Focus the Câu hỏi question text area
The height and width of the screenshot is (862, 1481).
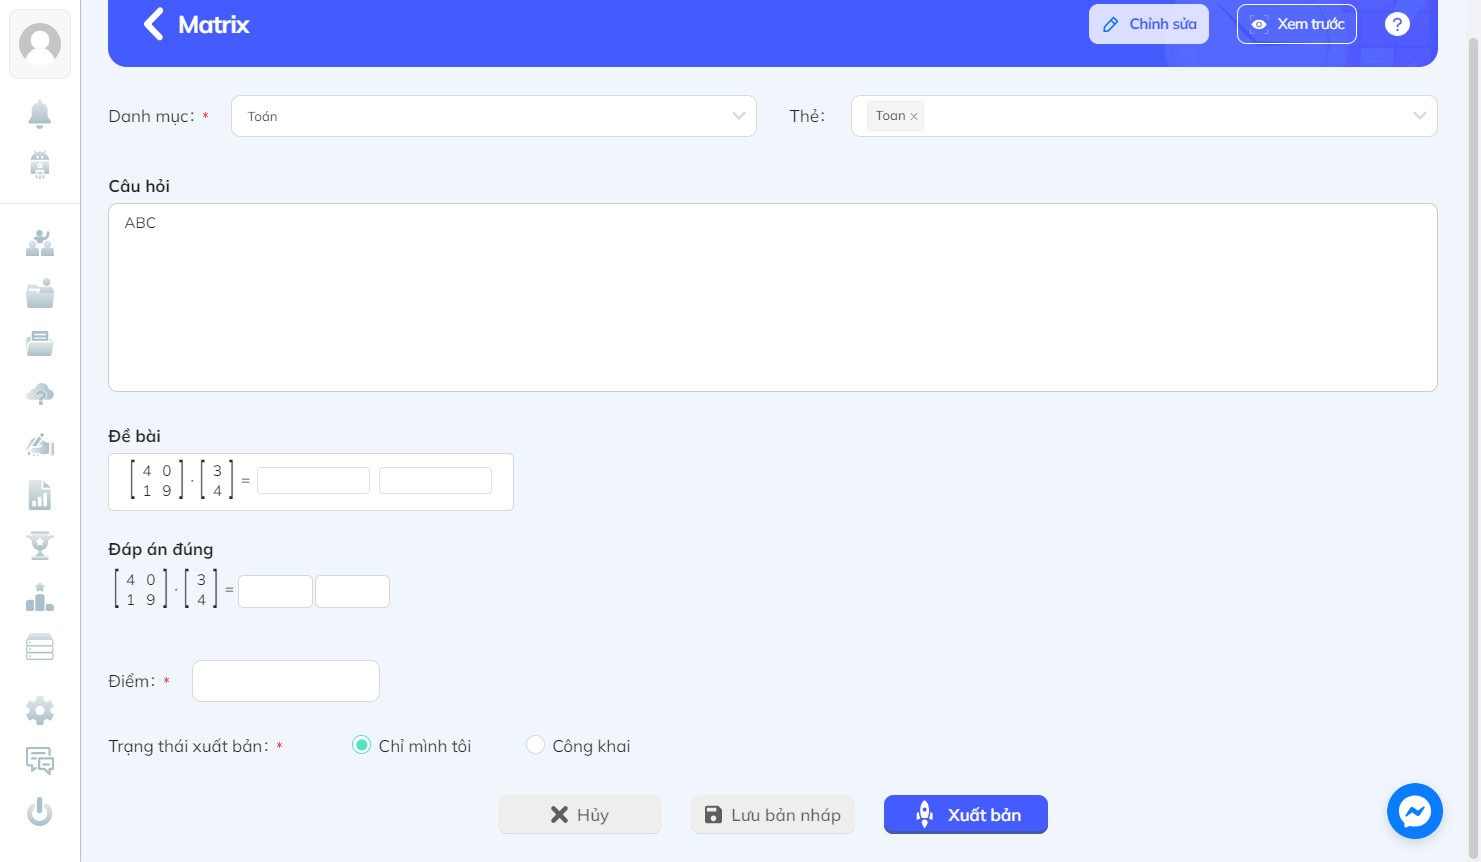[x=773, y=297]
